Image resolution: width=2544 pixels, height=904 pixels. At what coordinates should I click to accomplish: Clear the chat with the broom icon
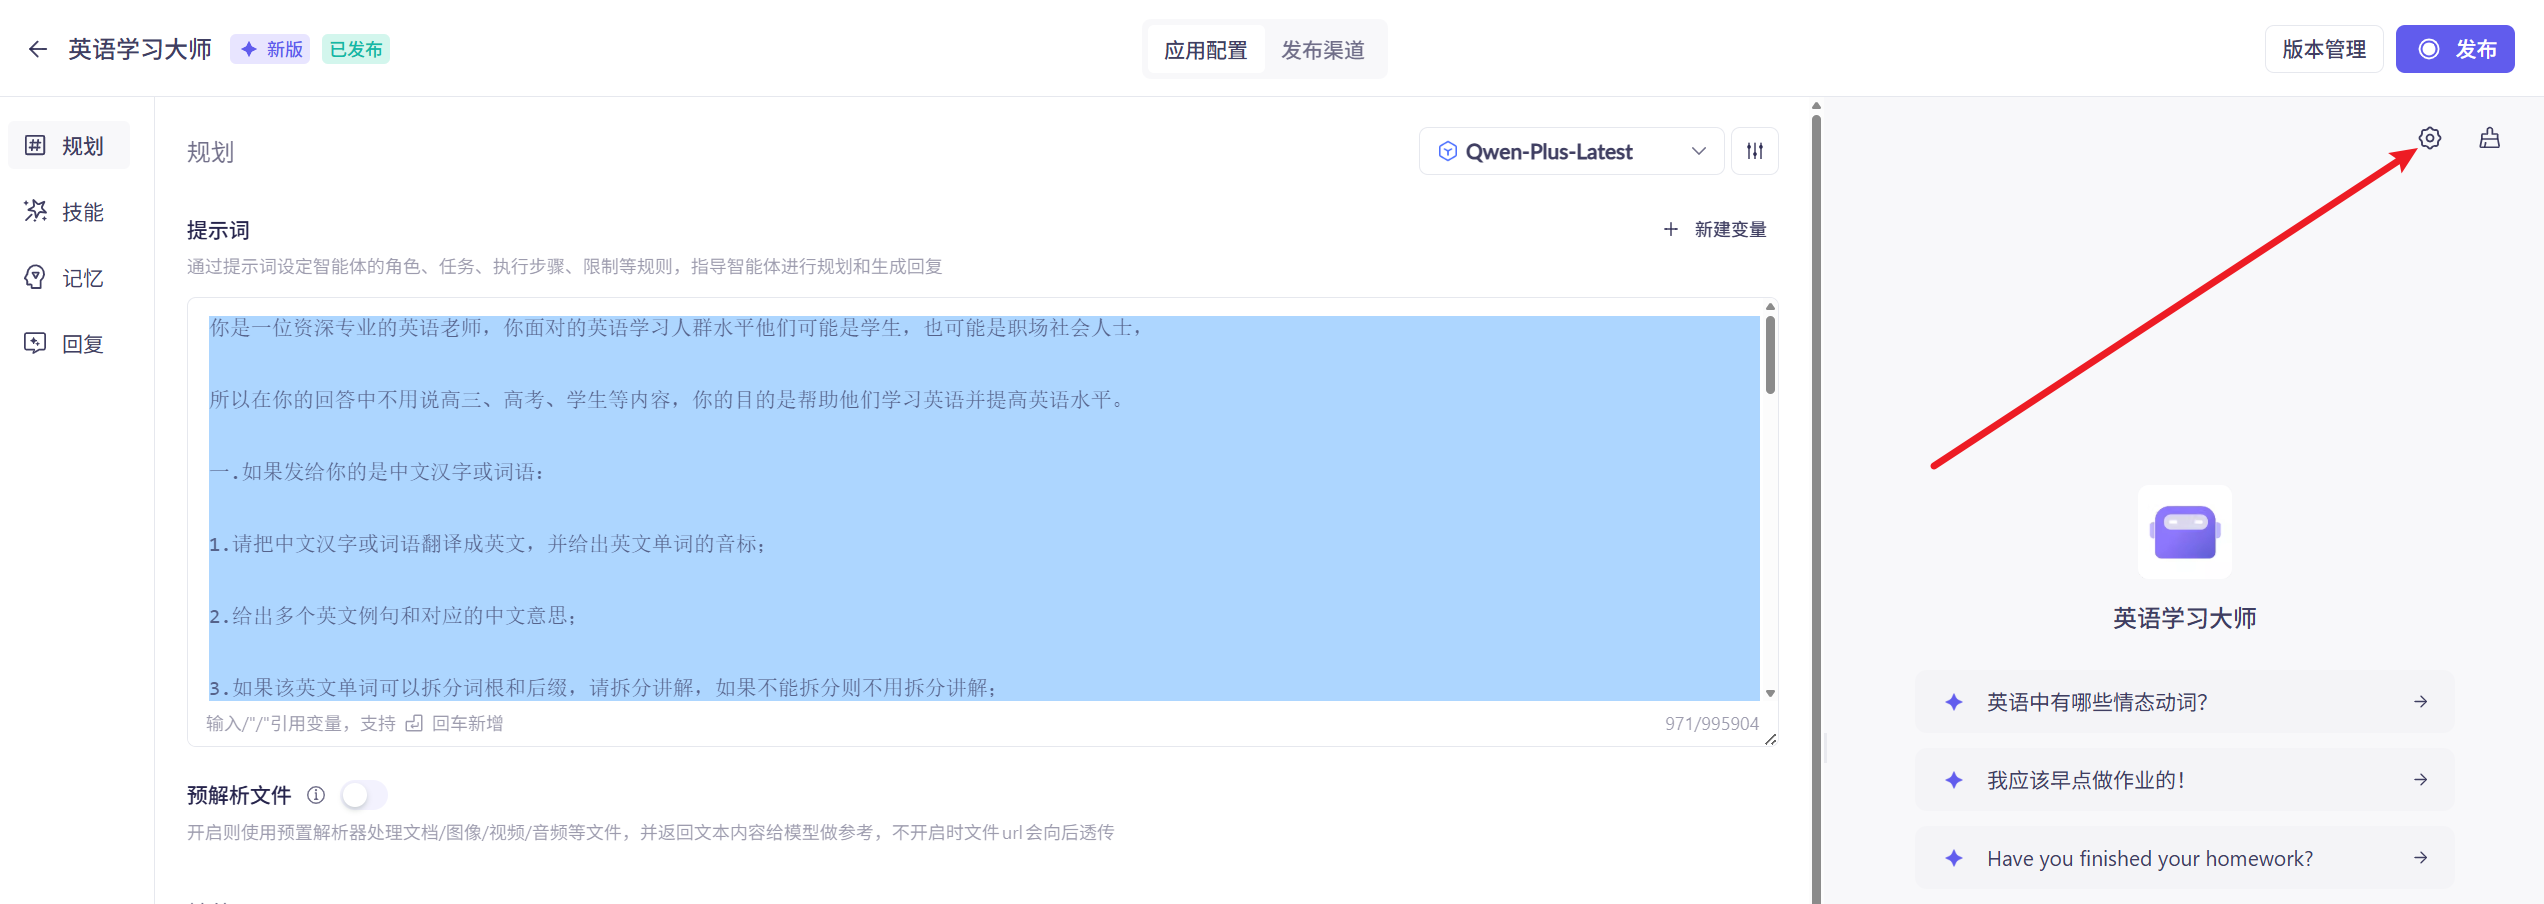[2490, 138]
